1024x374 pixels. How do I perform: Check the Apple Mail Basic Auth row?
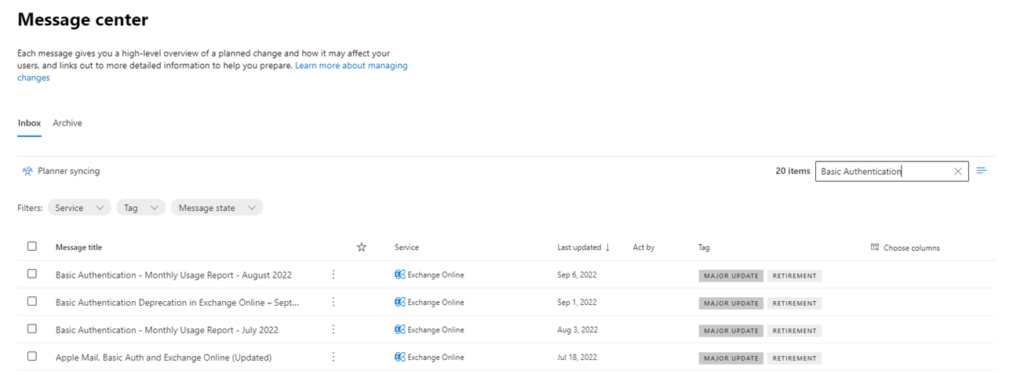(32, 356)
